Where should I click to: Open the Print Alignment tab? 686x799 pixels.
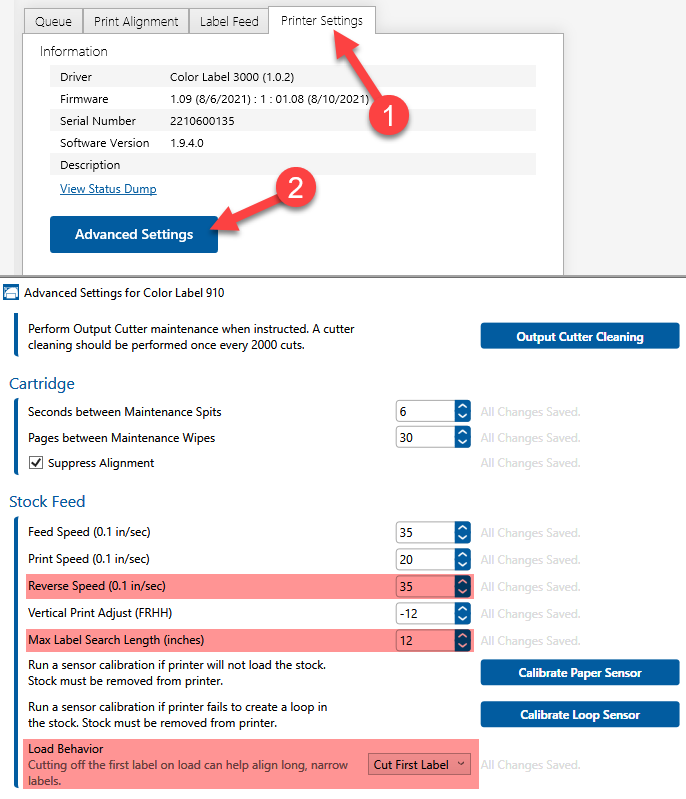click(136, 21)
